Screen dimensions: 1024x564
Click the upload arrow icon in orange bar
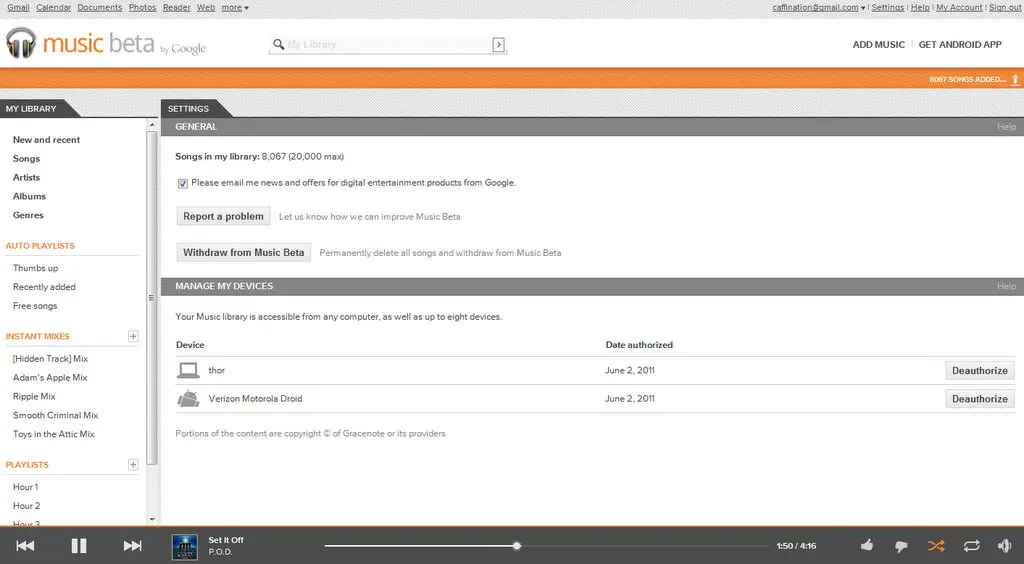click(1015, 79)
